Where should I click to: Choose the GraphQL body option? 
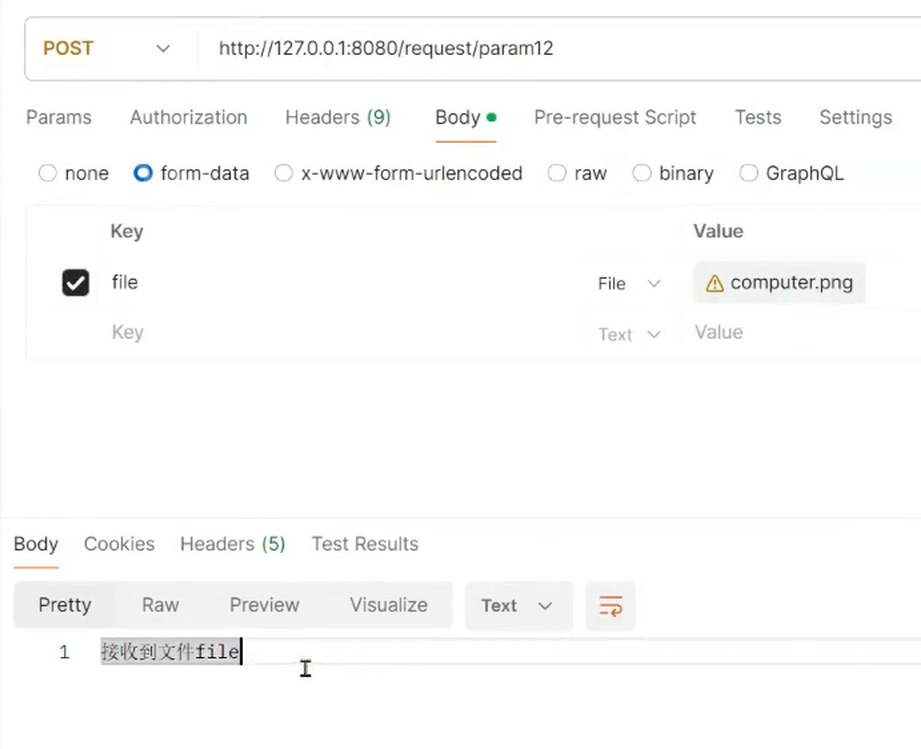(748, 173)
